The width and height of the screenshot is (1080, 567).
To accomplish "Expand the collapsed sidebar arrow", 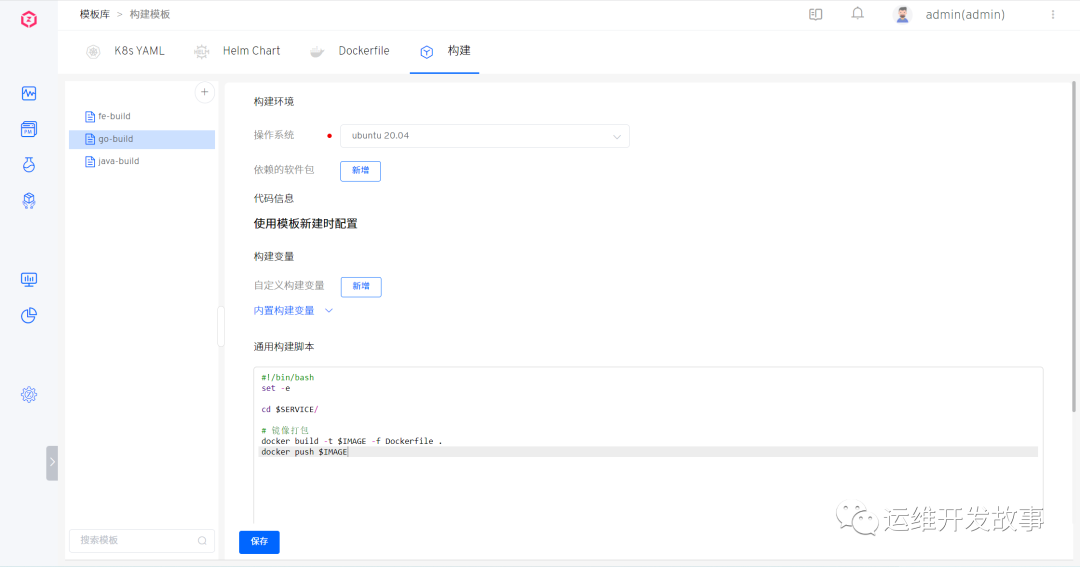I will (52, 462).
